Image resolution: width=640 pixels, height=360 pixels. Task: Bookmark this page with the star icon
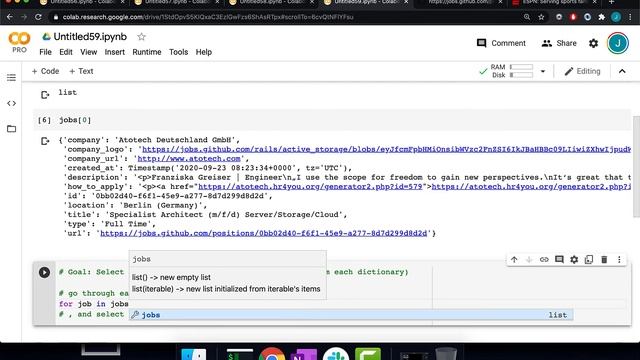(541, 17)
